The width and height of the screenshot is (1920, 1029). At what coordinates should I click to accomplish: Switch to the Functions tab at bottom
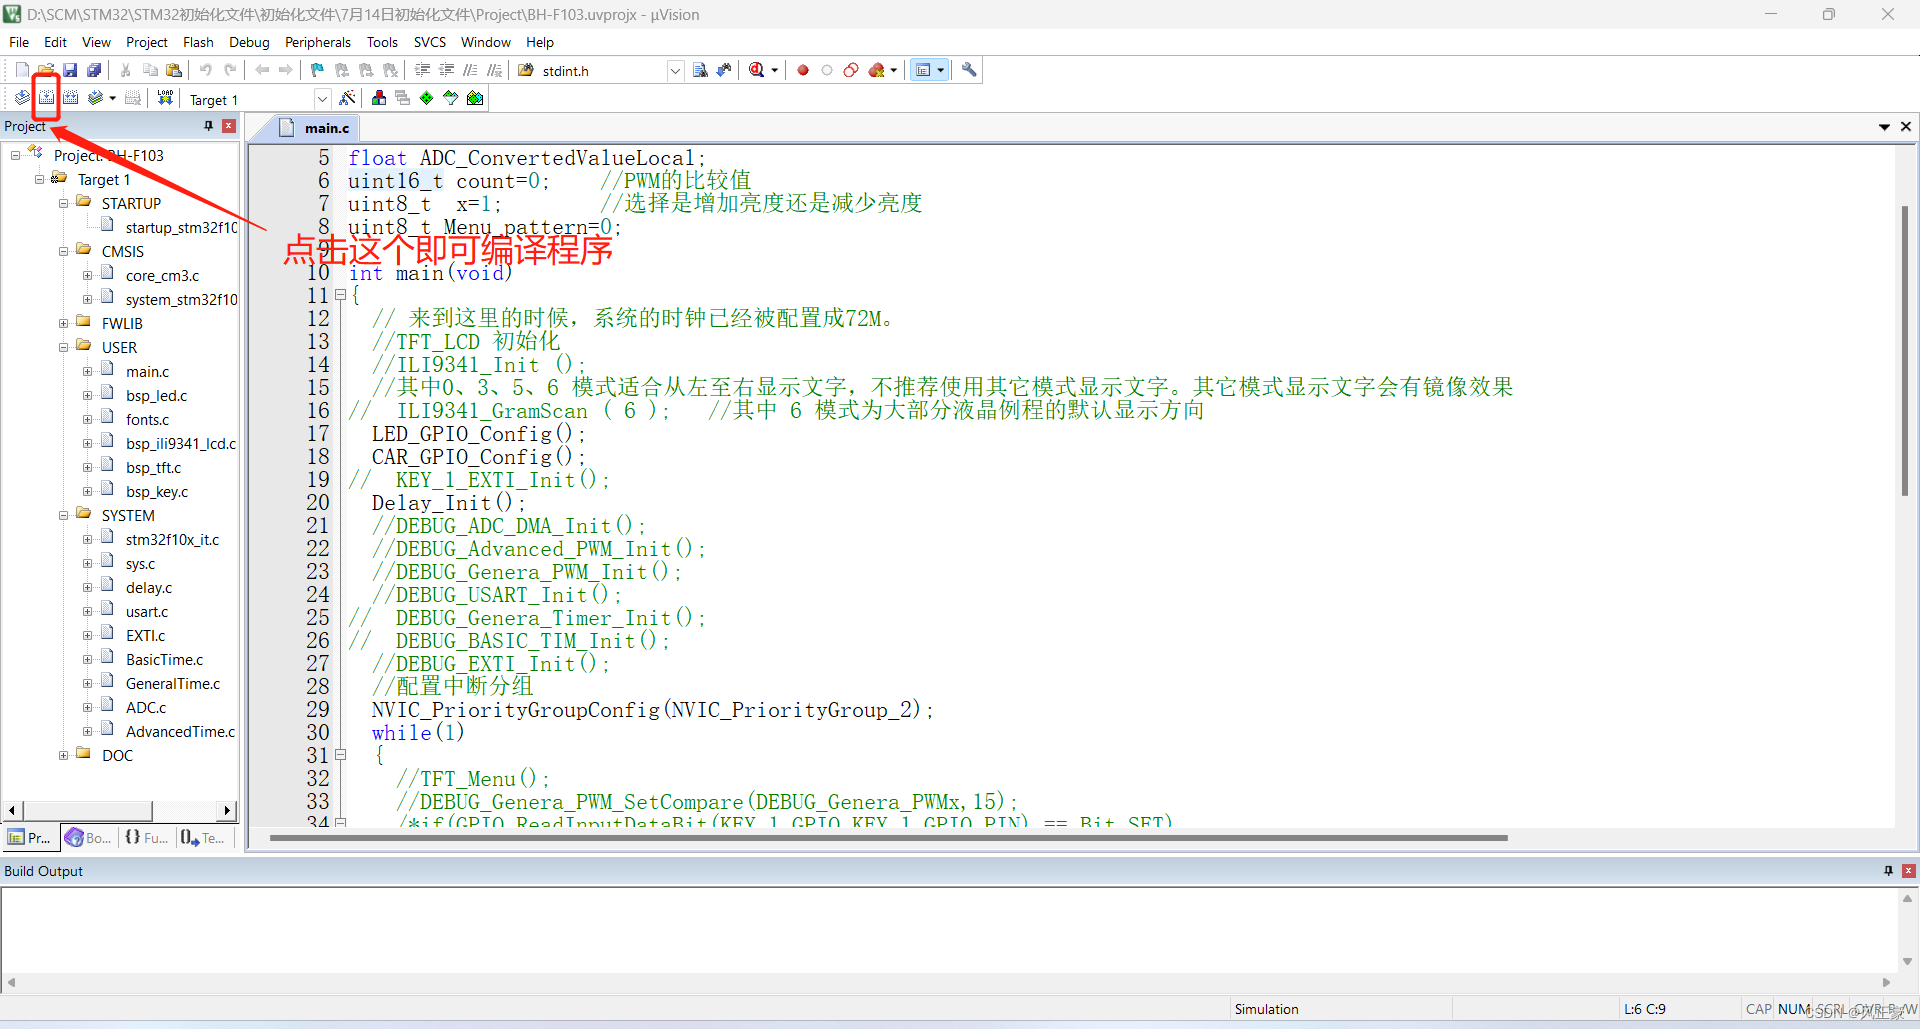coord(146,837)
